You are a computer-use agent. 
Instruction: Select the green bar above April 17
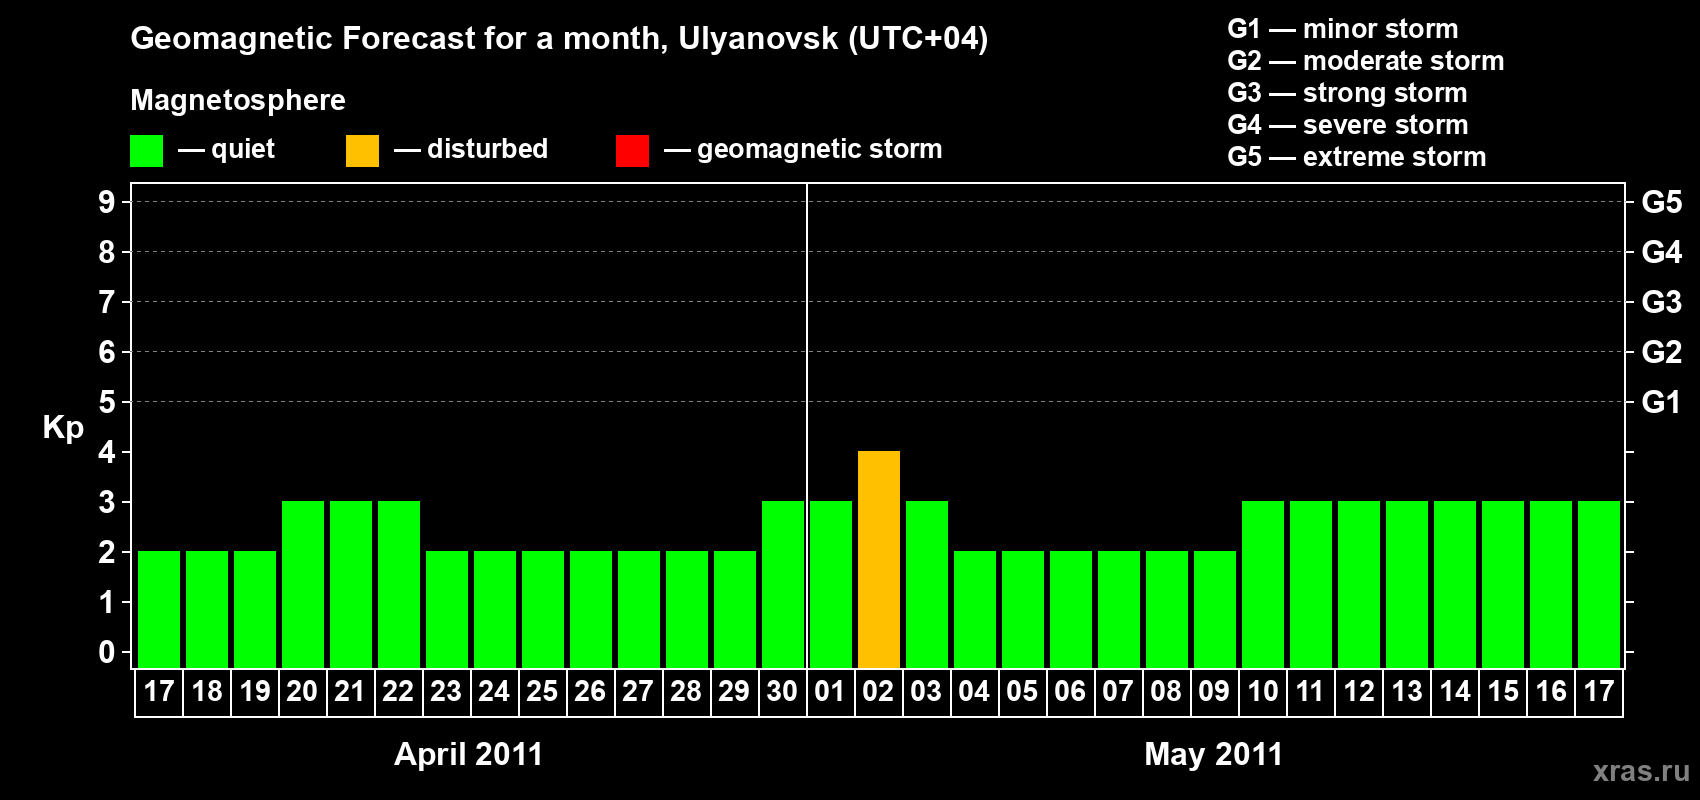pos(159,609)
